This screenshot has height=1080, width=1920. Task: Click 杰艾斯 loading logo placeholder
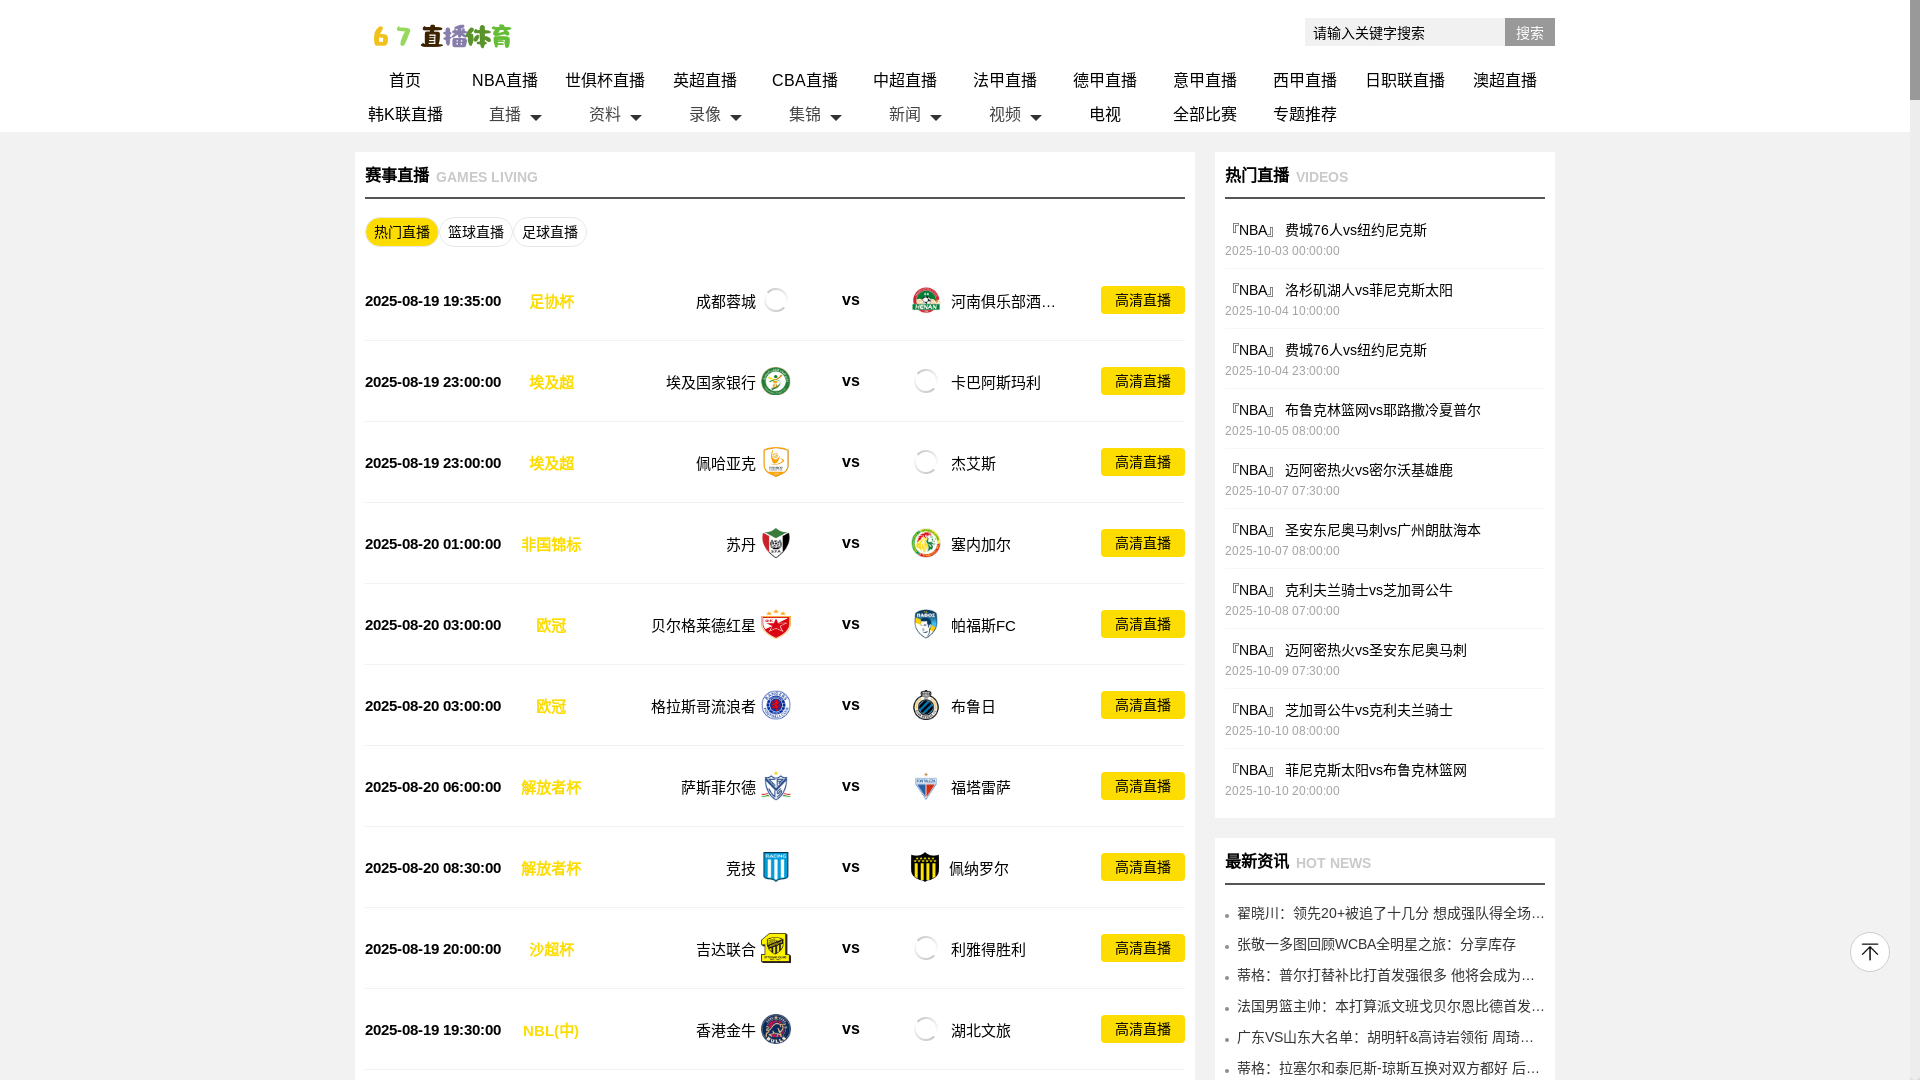tap(926, 462)
